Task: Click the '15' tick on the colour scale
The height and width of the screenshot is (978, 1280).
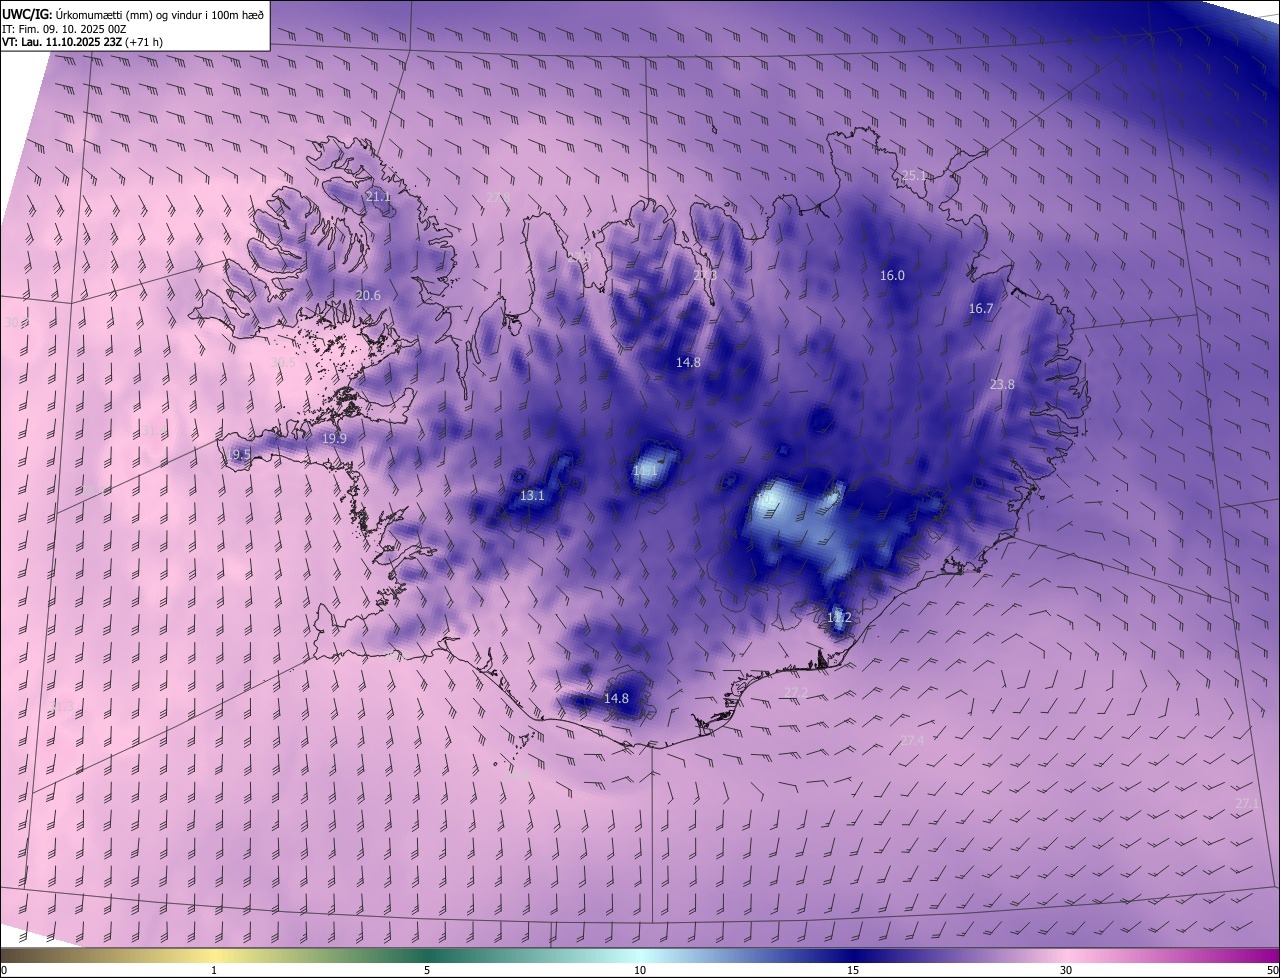Action: tap(853, 971)
